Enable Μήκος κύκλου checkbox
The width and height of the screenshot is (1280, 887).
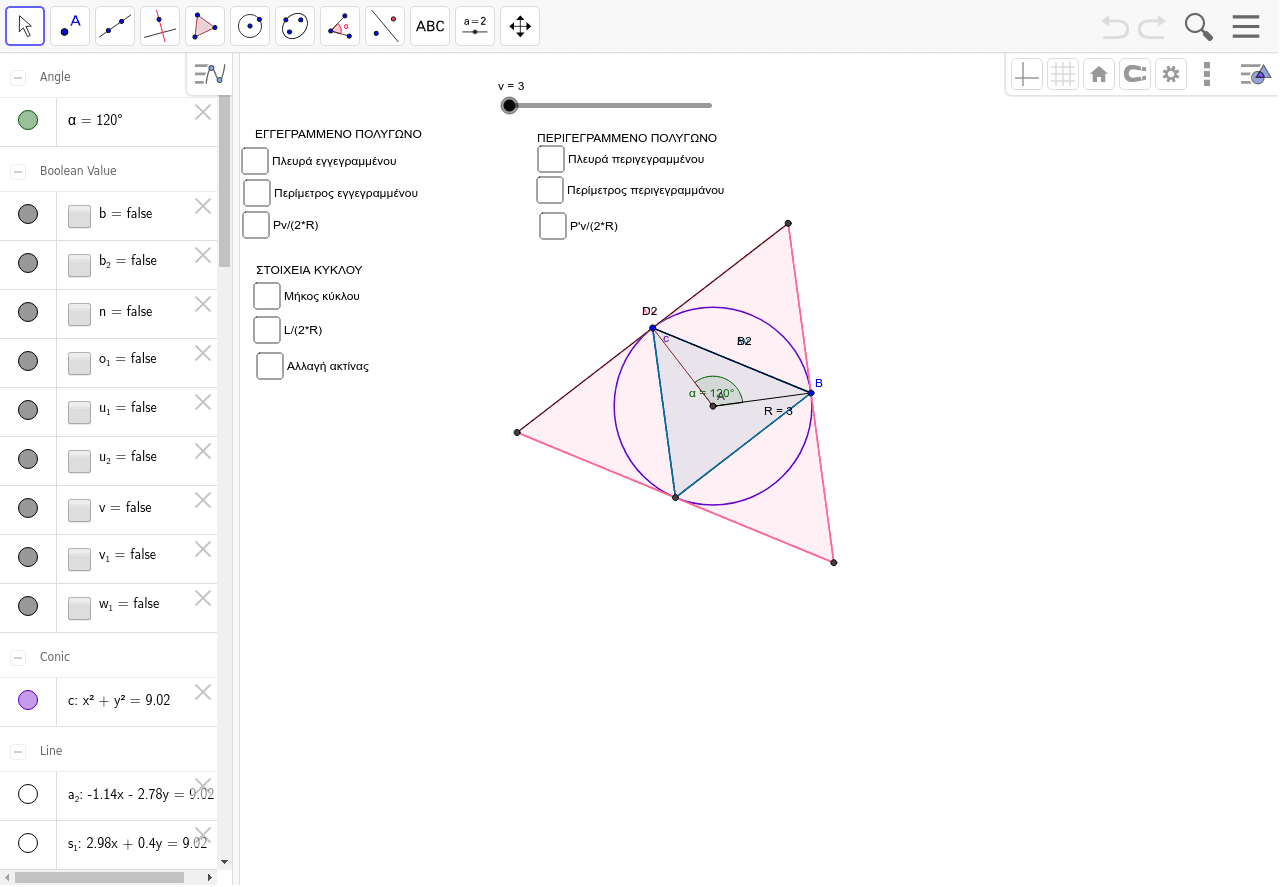click(267, 296)
